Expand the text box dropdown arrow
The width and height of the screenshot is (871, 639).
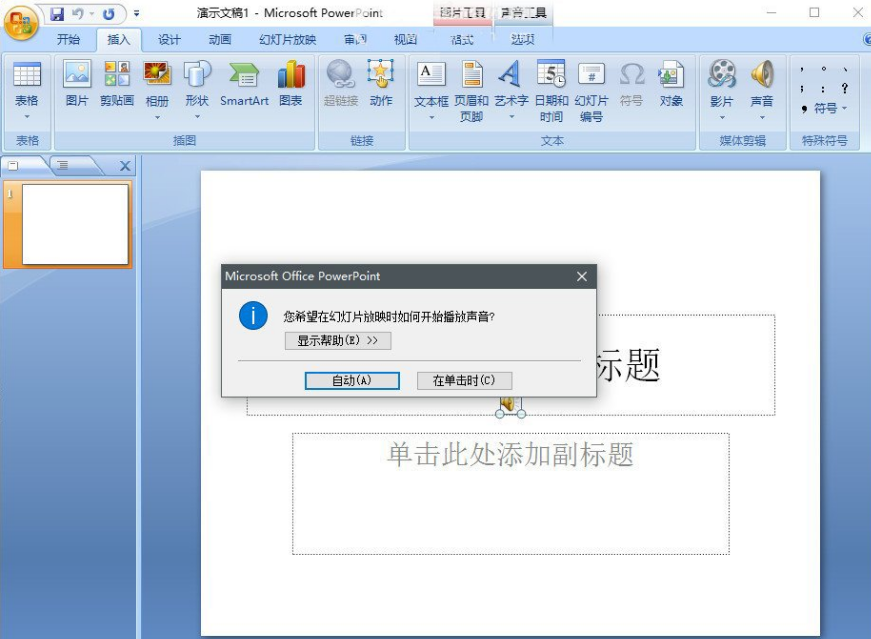click(x=432, y=117)
